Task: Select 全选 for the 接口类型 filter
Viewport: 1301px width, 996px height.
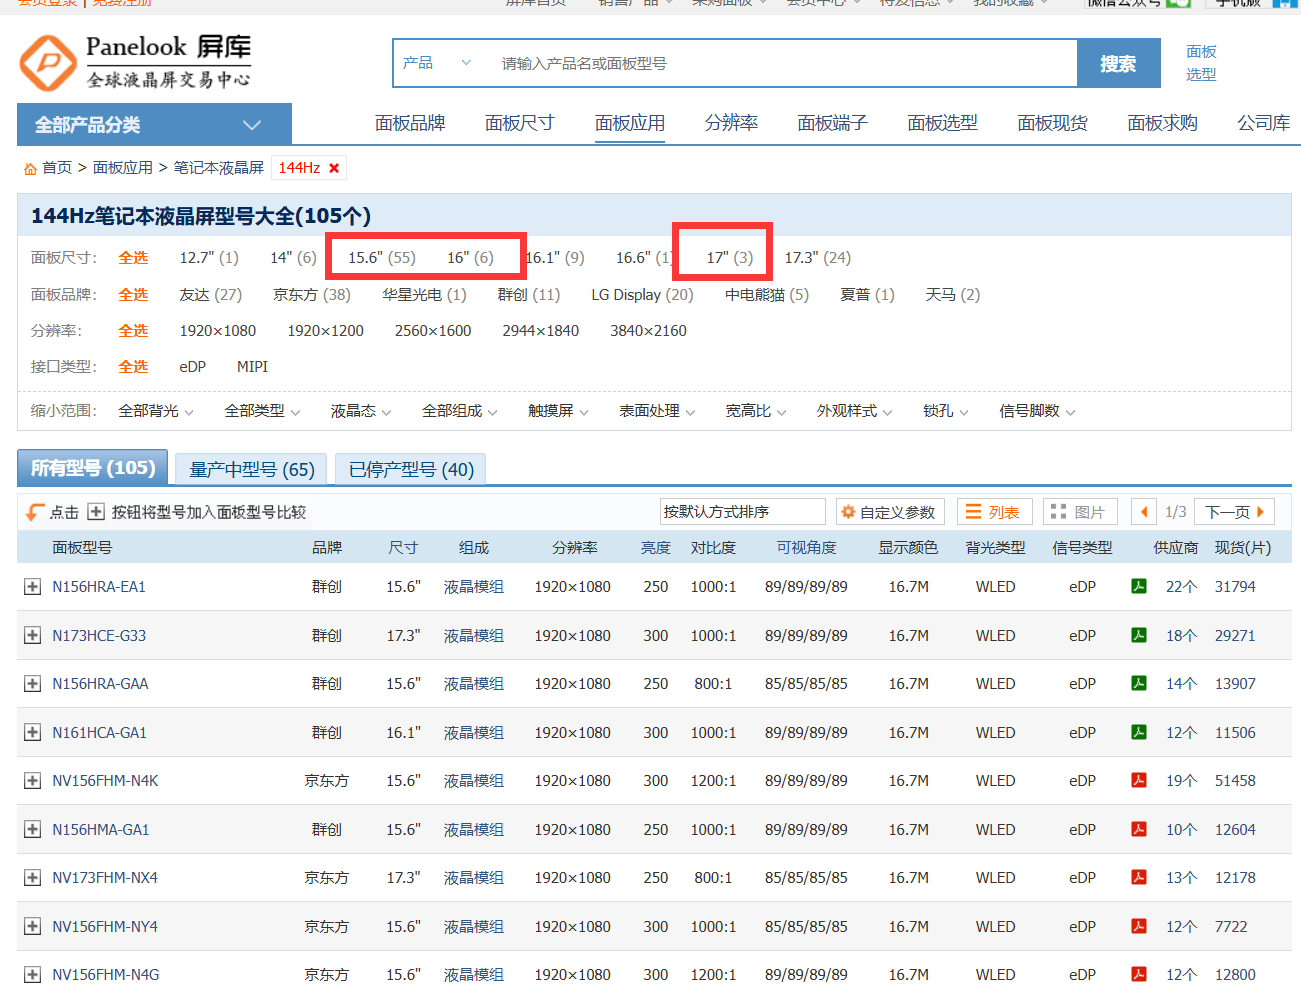Action: pyautogui.click(x=133, y=367)
